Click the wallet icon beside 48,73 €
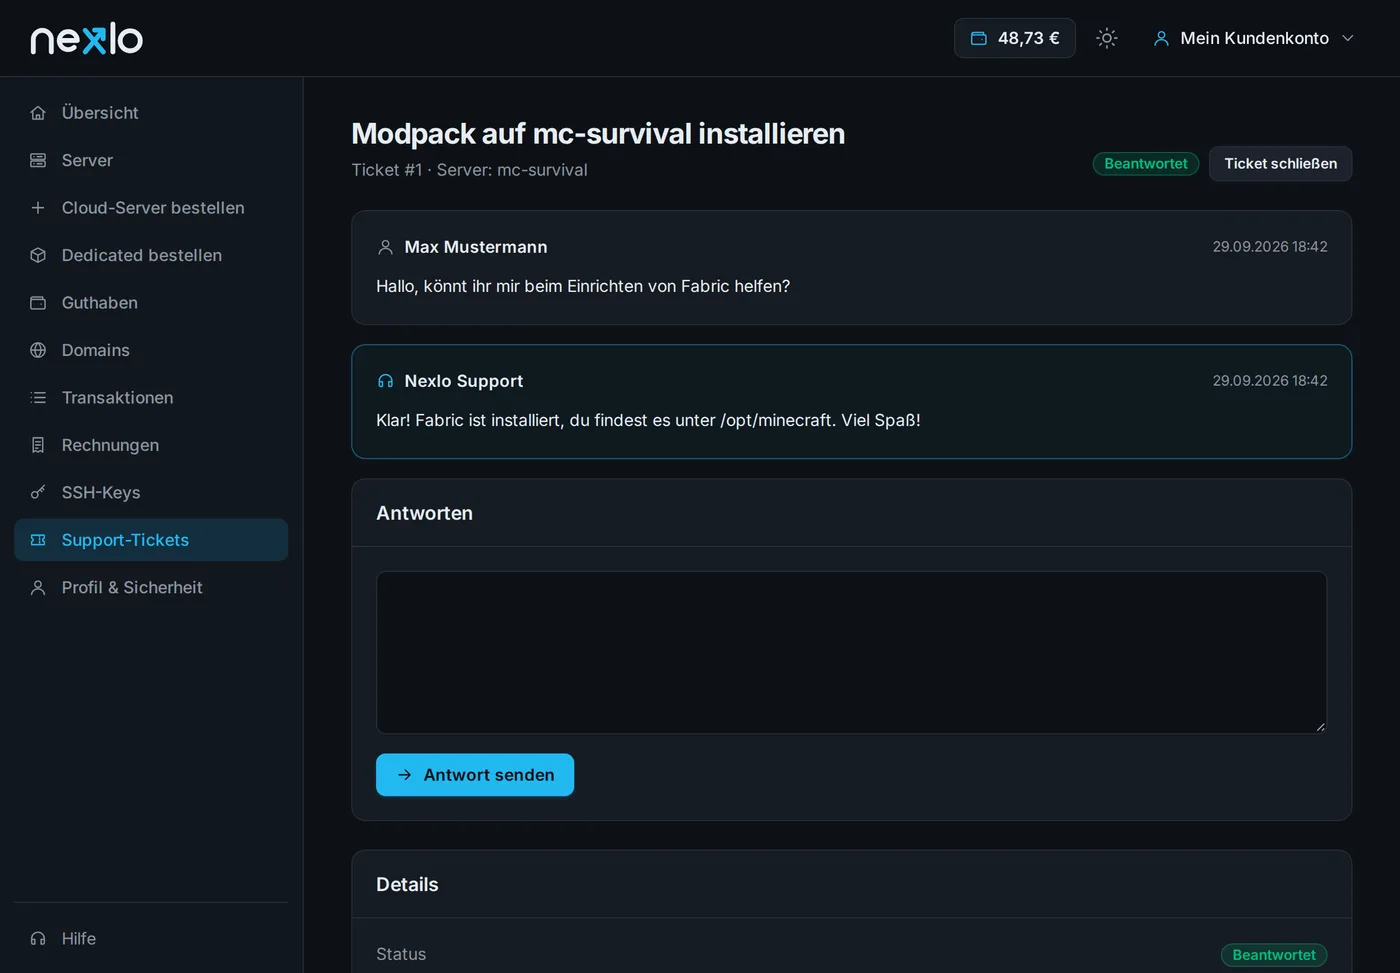The height and width of the screenshot is (973, 1400). 979,38
